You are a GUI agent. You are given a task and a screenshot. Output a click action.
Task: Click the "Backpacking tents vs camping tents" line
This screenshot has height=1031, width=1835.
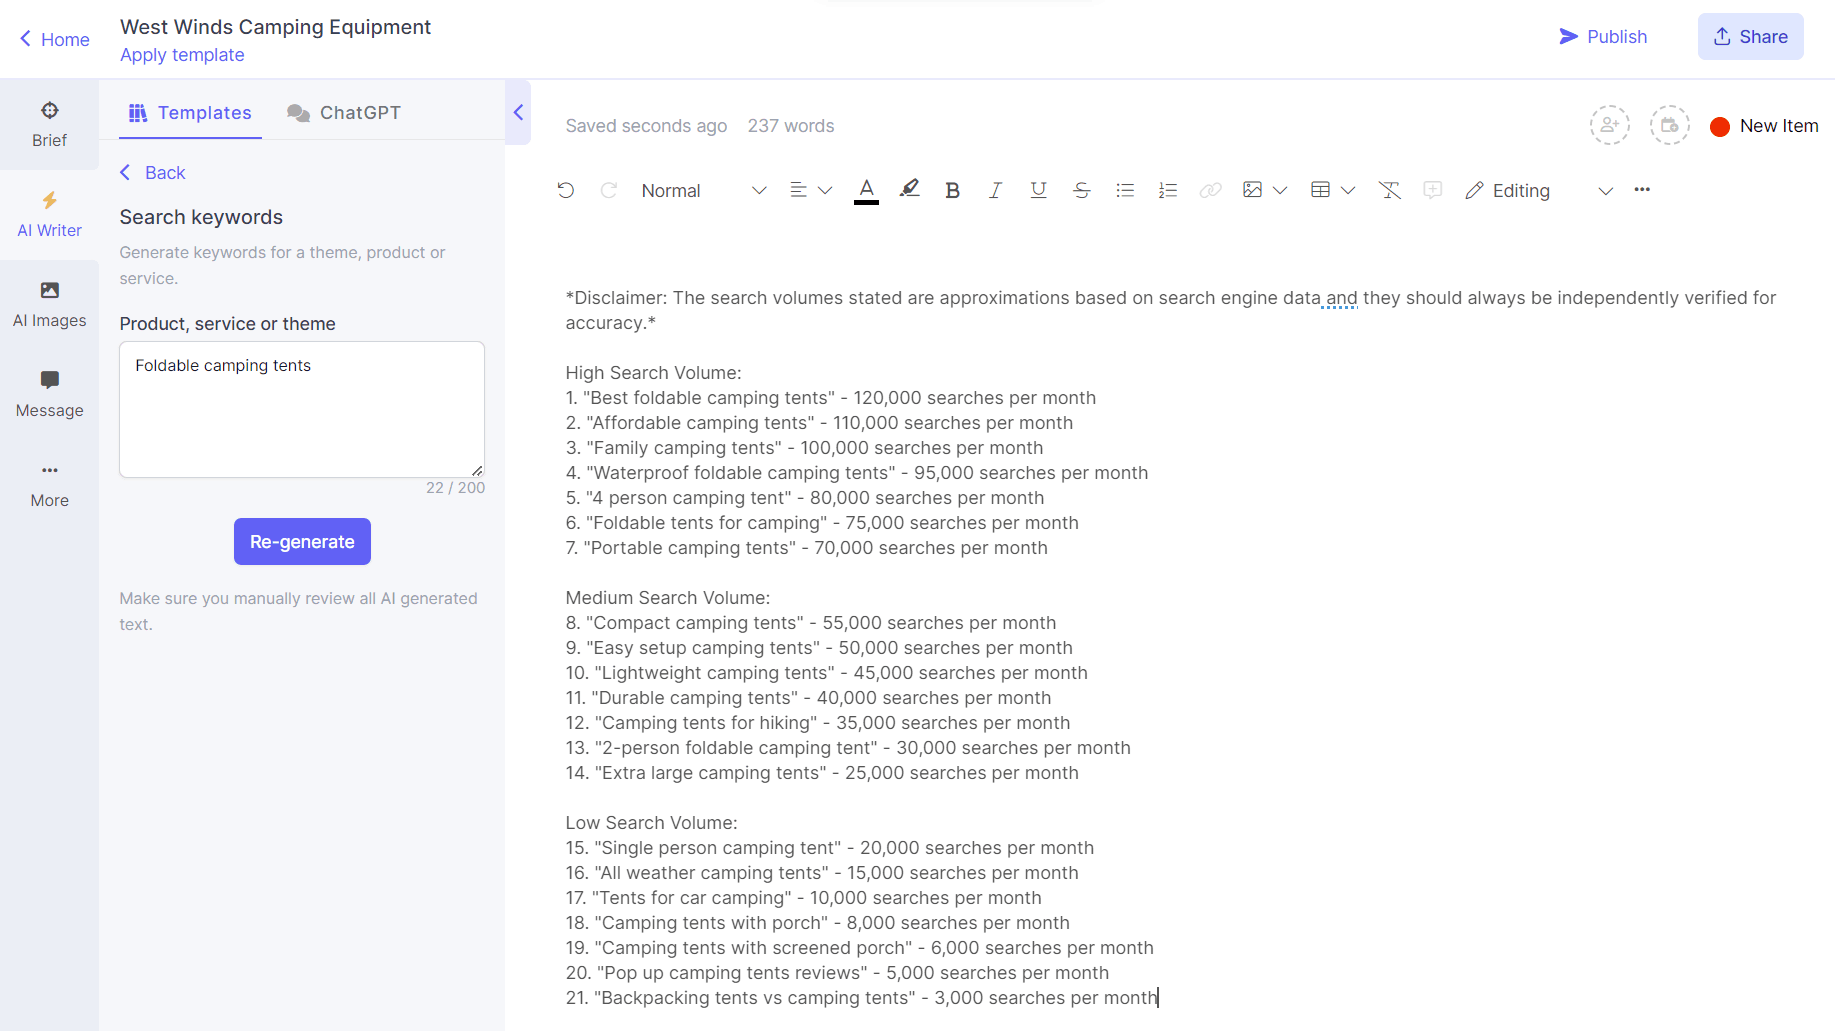(861, 998)
